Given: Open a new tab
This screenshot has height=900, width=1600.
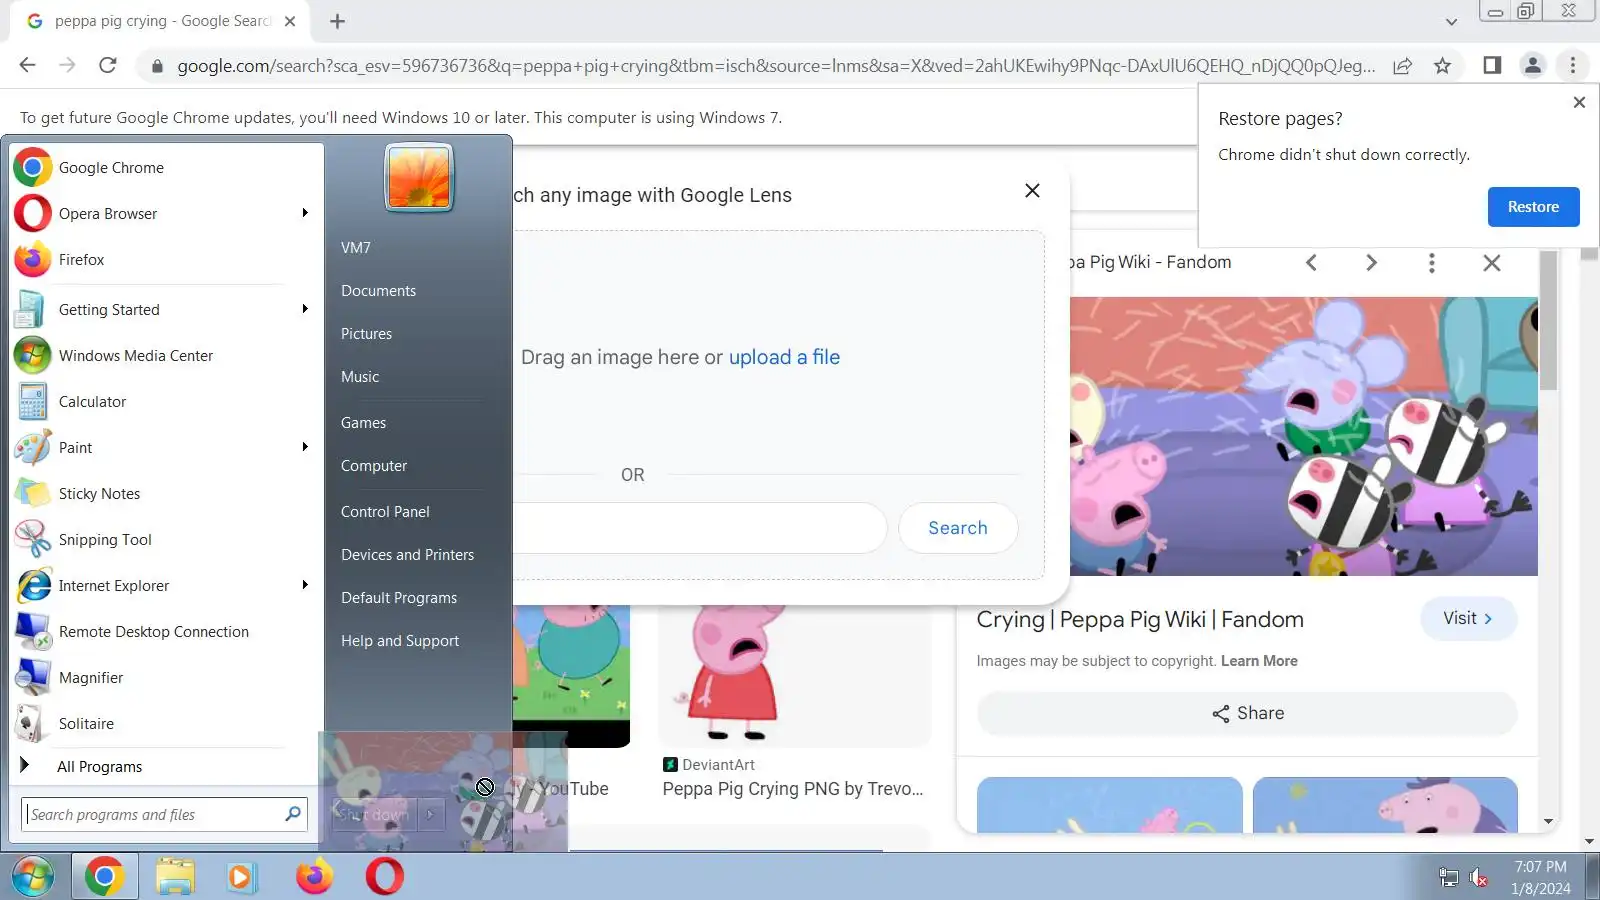Looking at the screenshot, I should 338,21.
